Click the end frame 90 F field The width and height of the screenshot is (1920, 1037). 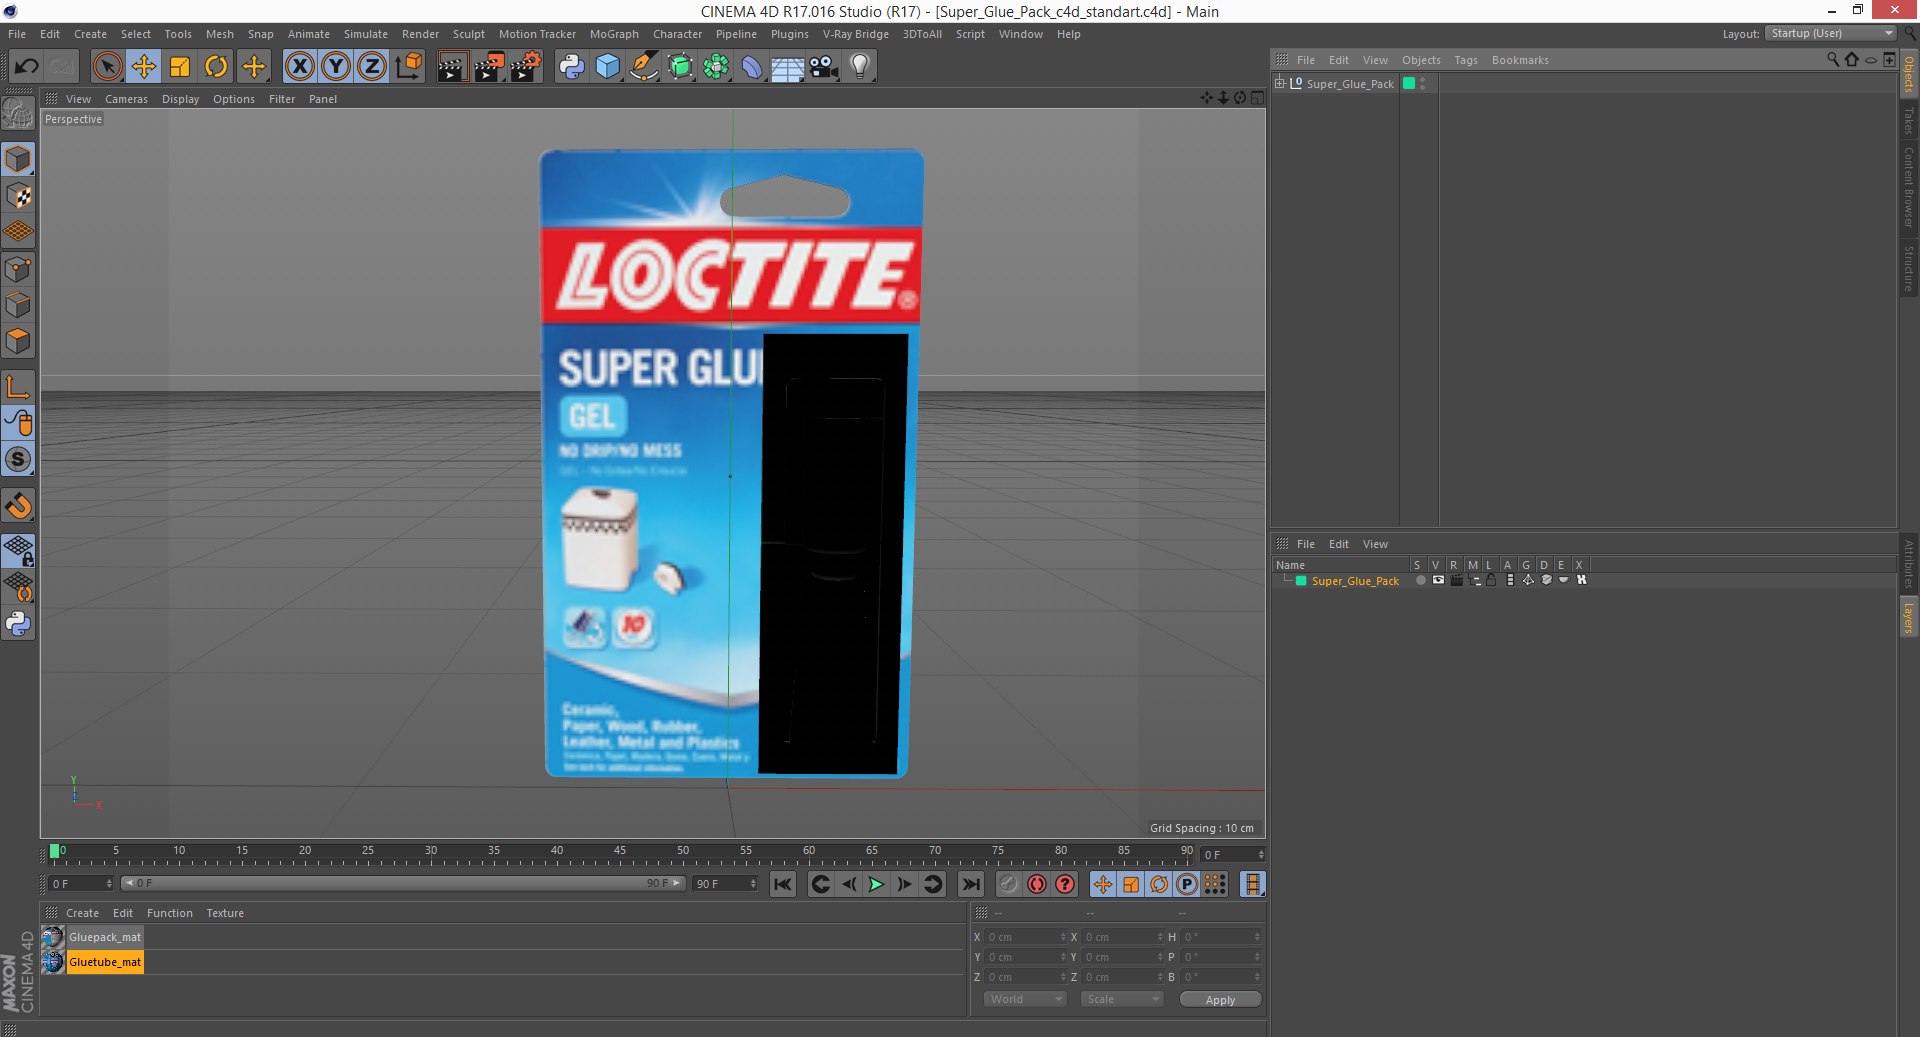click(x=726, y=883)
